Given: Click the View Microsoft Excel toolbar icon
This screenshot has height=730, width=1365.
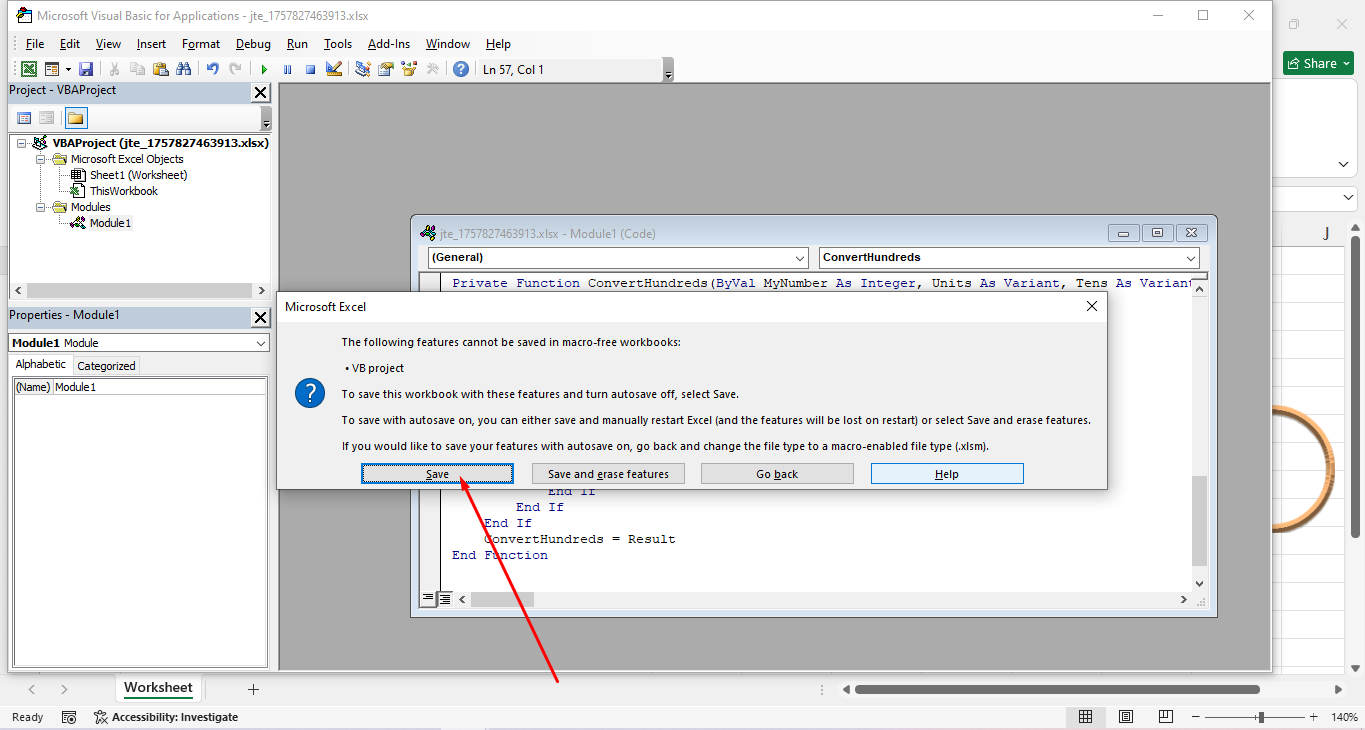Looking at the screenshot, I should click(x=29, y=69).
